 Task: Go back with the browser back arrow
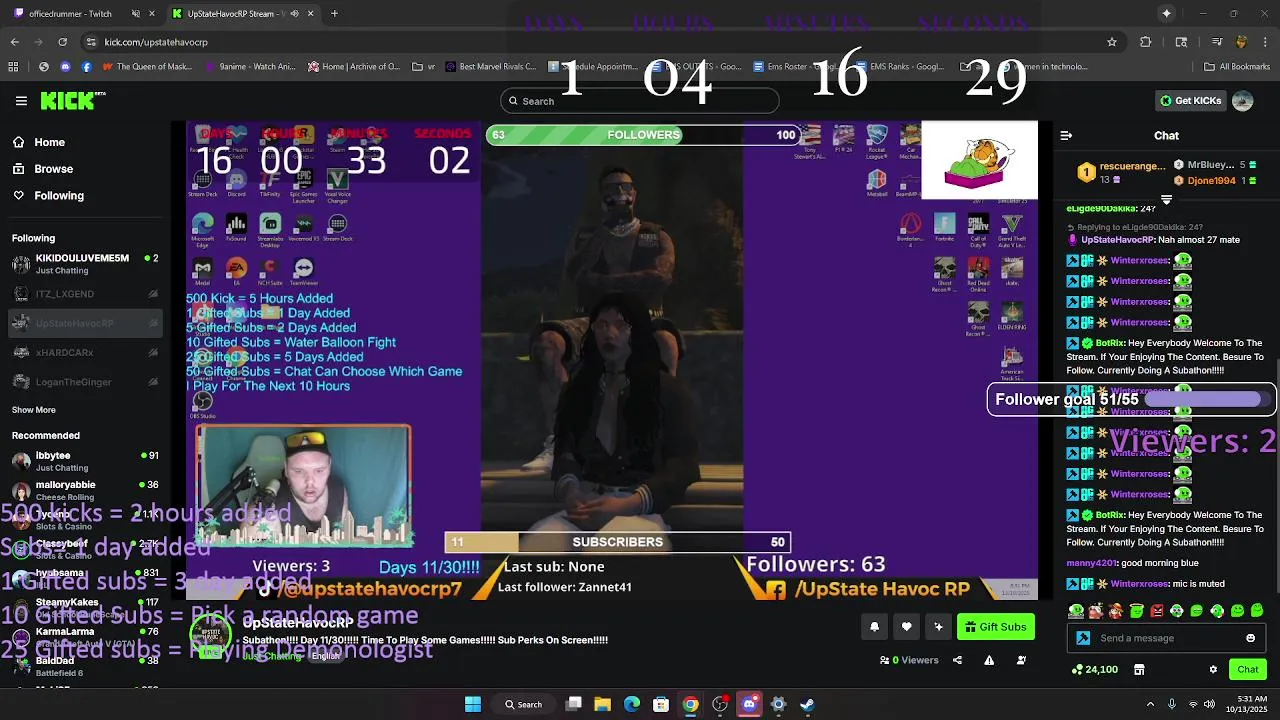point(14,42)
